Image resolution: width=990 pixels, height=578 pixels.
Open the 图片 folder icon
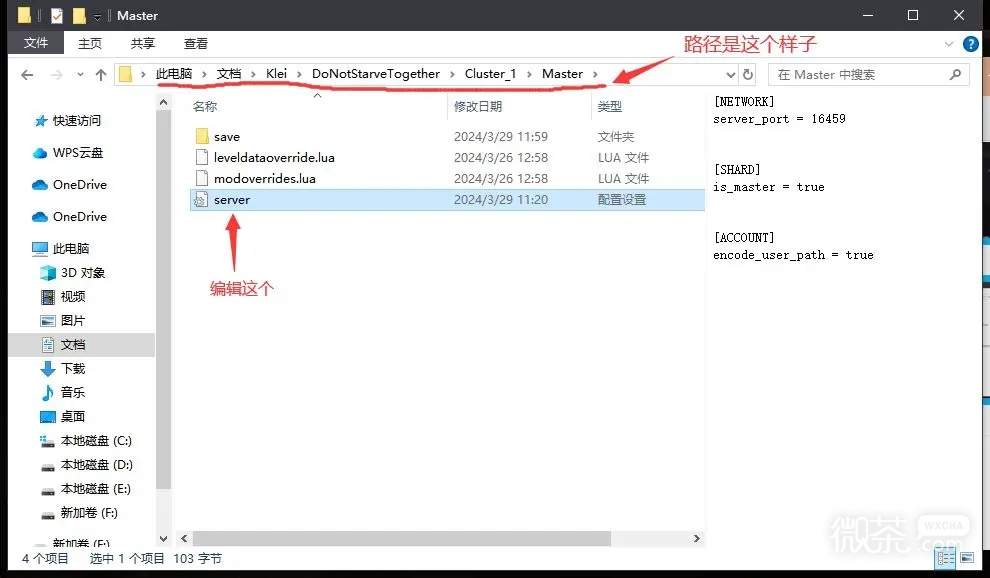tap(47, 321)
